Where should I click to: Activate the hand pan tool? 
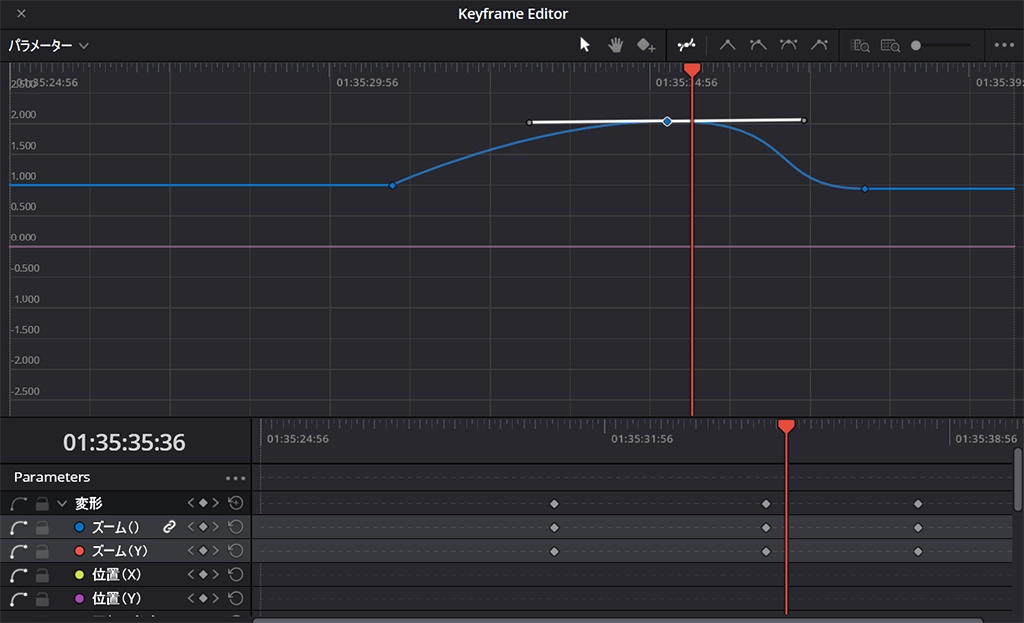coord(616,45)
